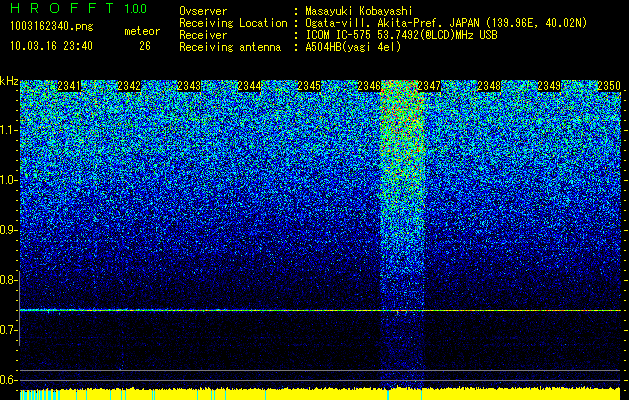Click the 0.7 frequency axis label
629x400 pixels.
point(7,330)
